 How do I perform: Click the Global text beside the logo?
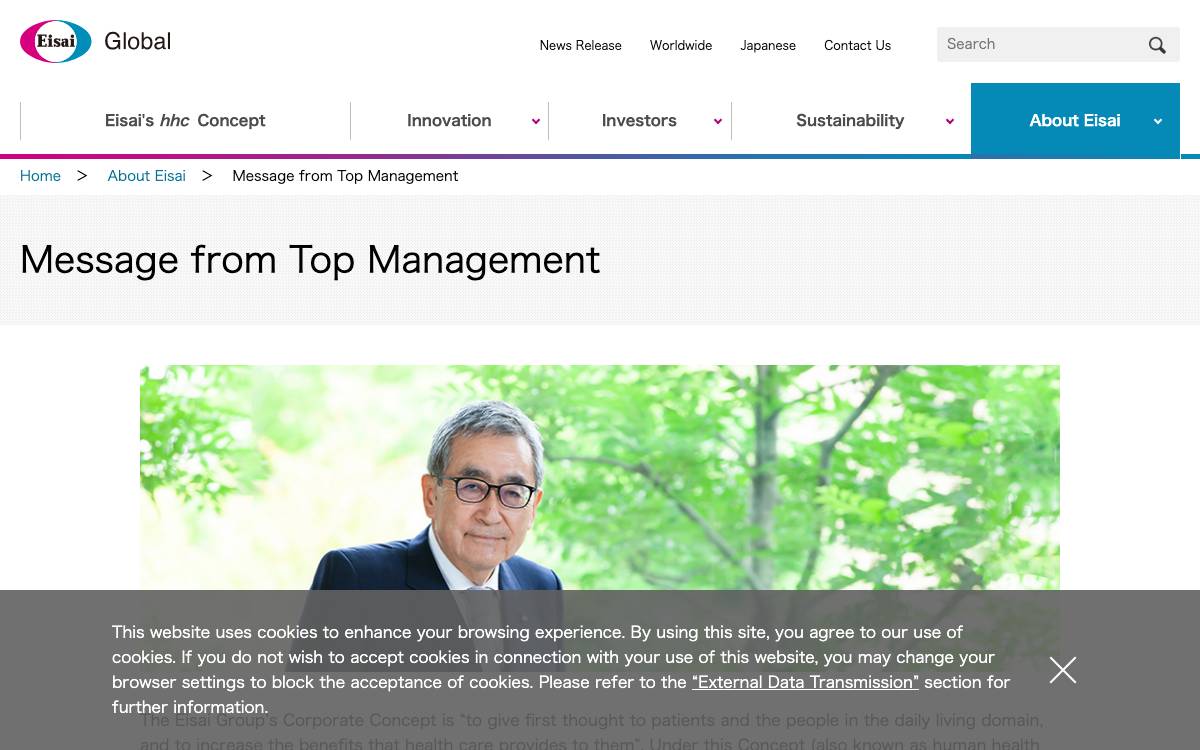[137, 42]
